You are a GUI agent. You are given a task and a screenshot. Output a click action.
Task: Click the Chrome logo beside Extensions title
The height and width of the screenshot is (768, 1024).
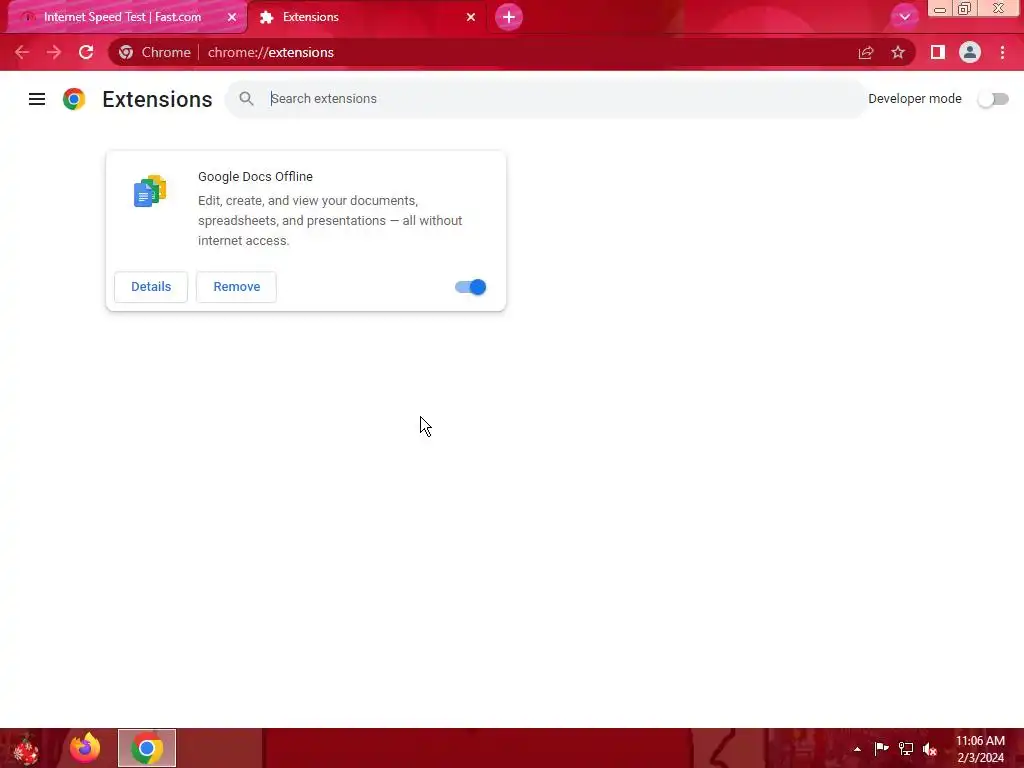click(74, 99)
